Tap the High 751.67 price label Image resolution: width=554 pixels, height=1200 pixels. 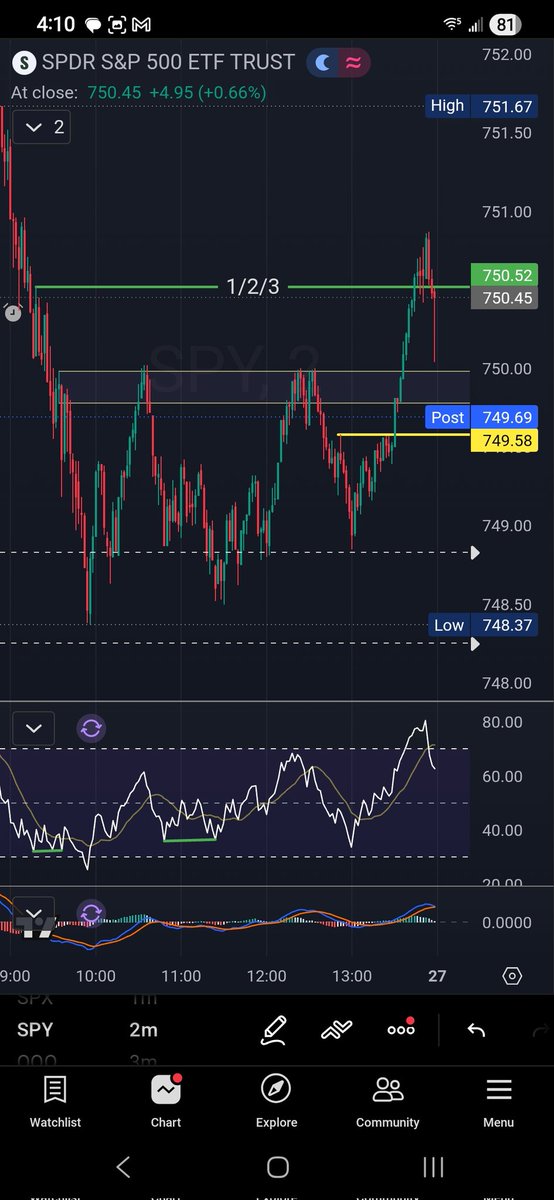pos(482,106)
